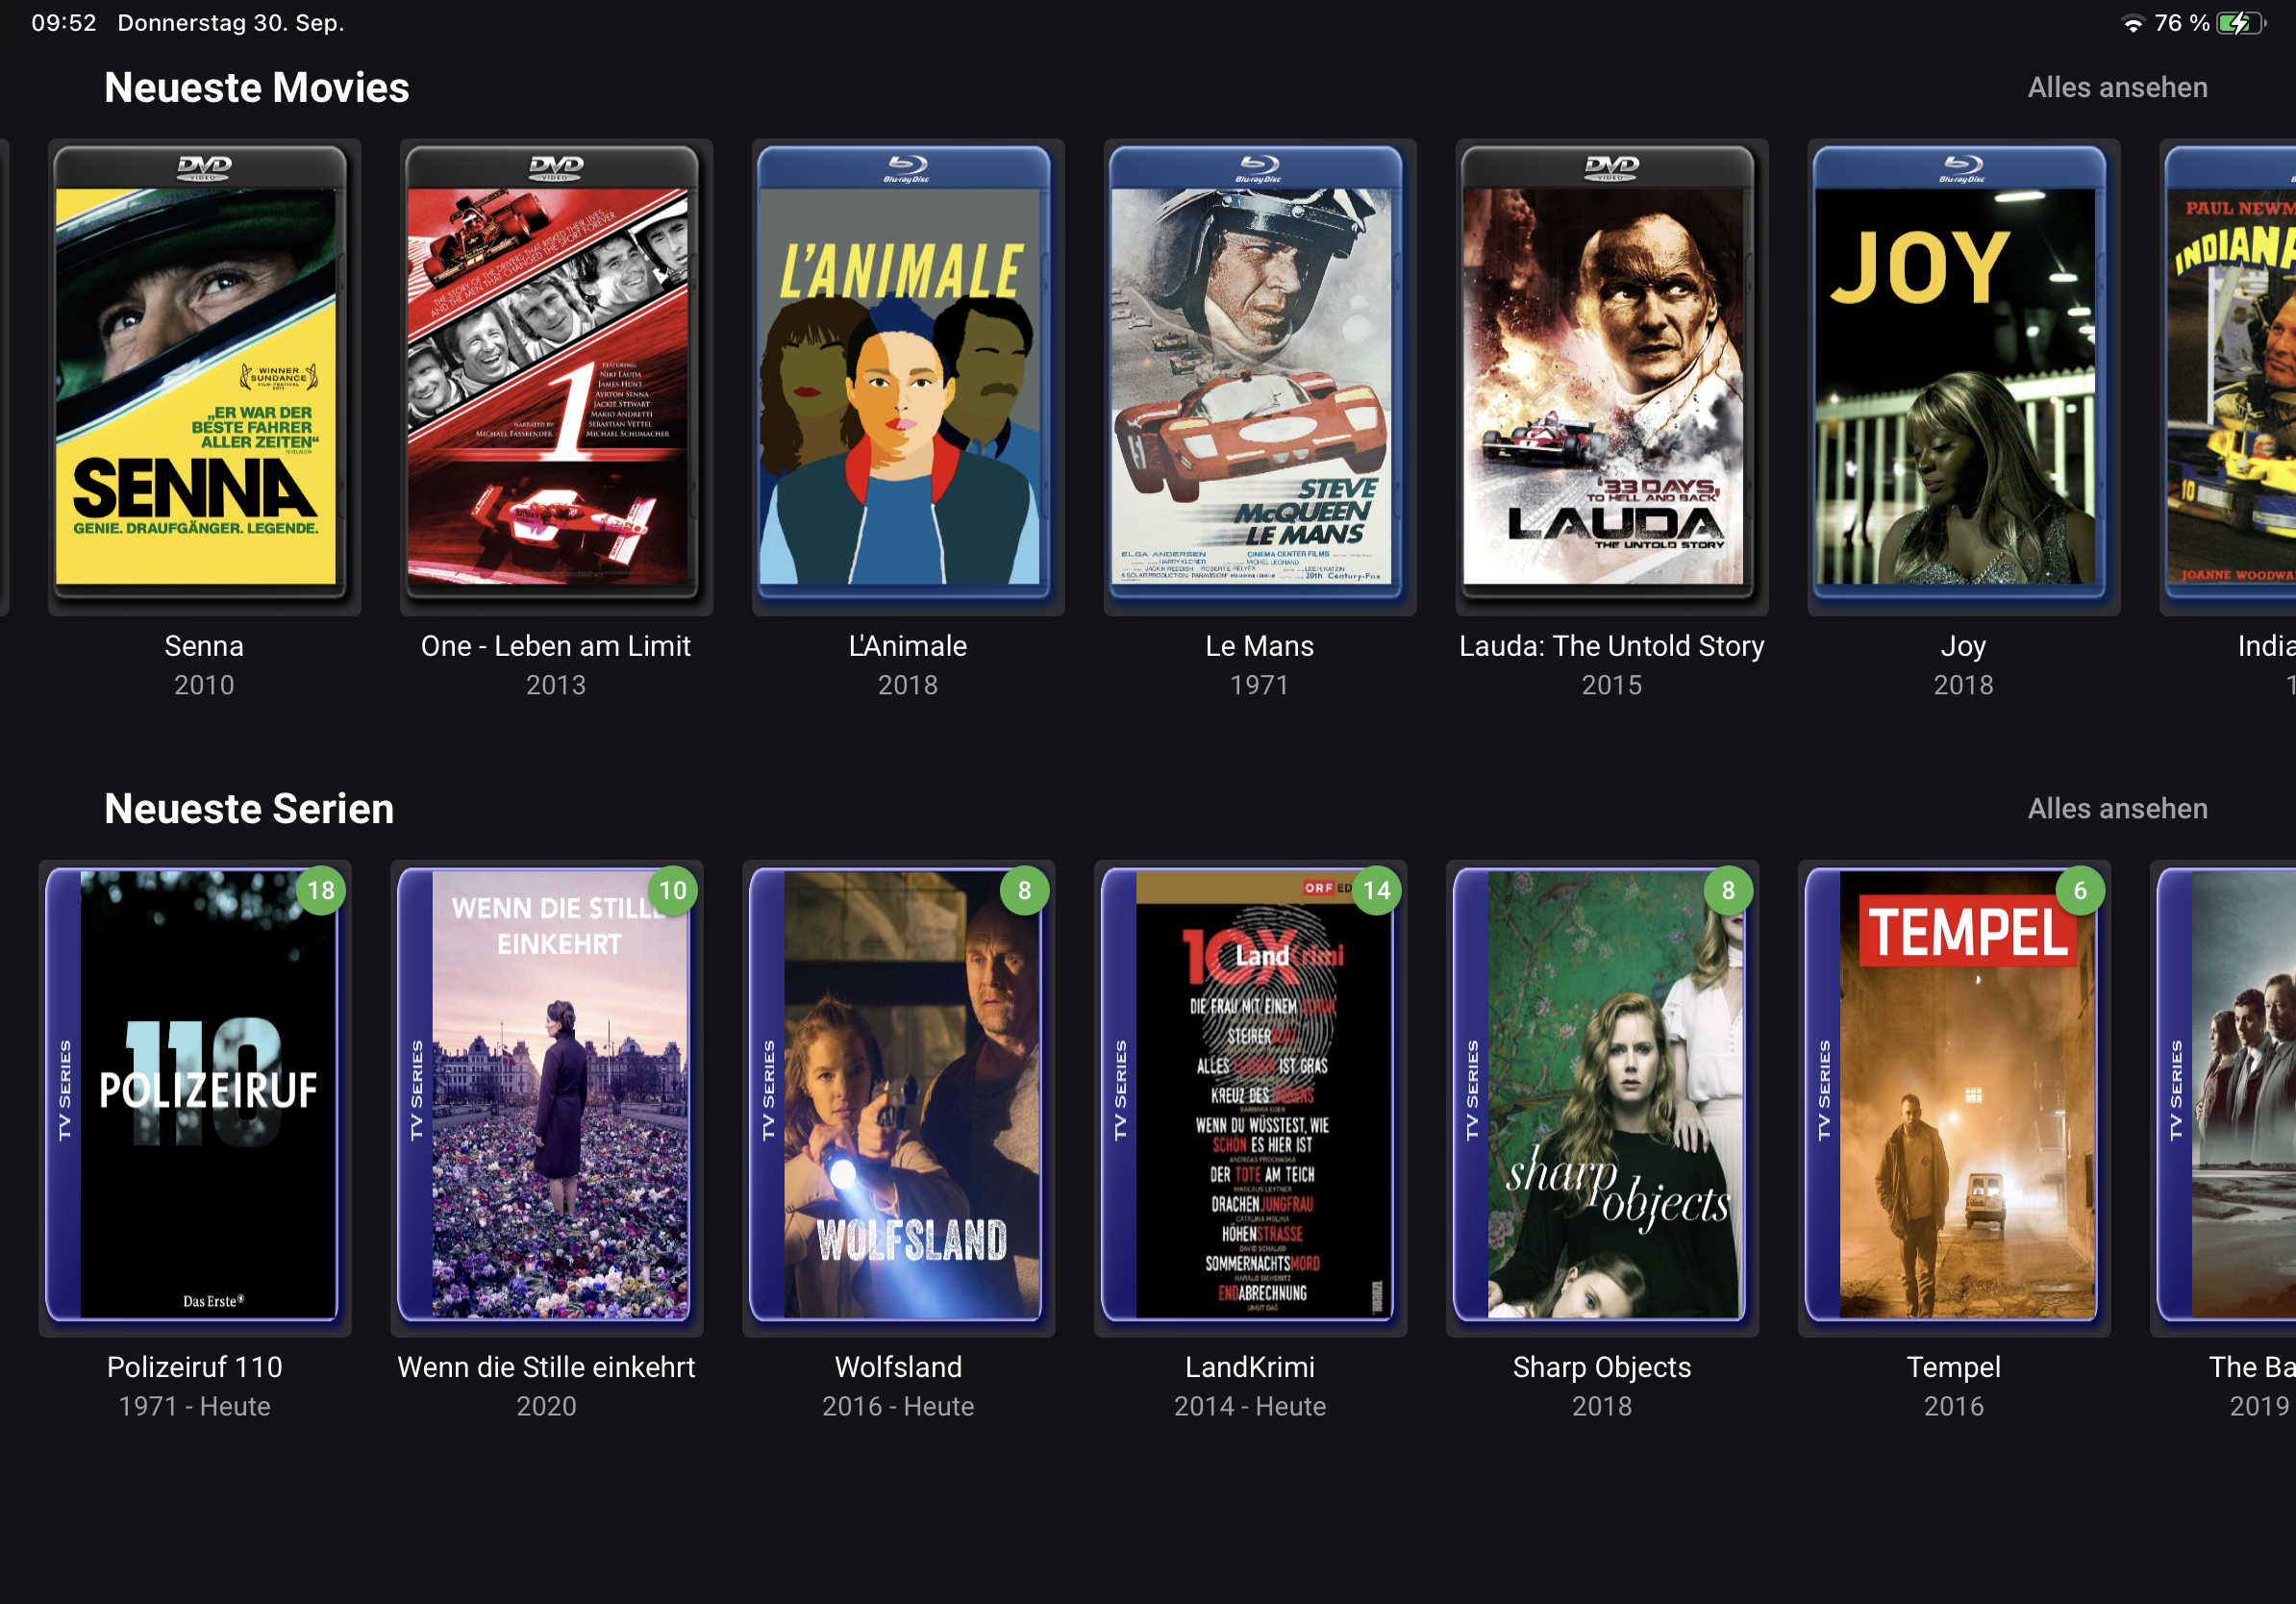Tap the Wi-Fi status icon
Image resolution: width=2296 pixels, height=1604 pixels.
click(x=2132, y=23)
